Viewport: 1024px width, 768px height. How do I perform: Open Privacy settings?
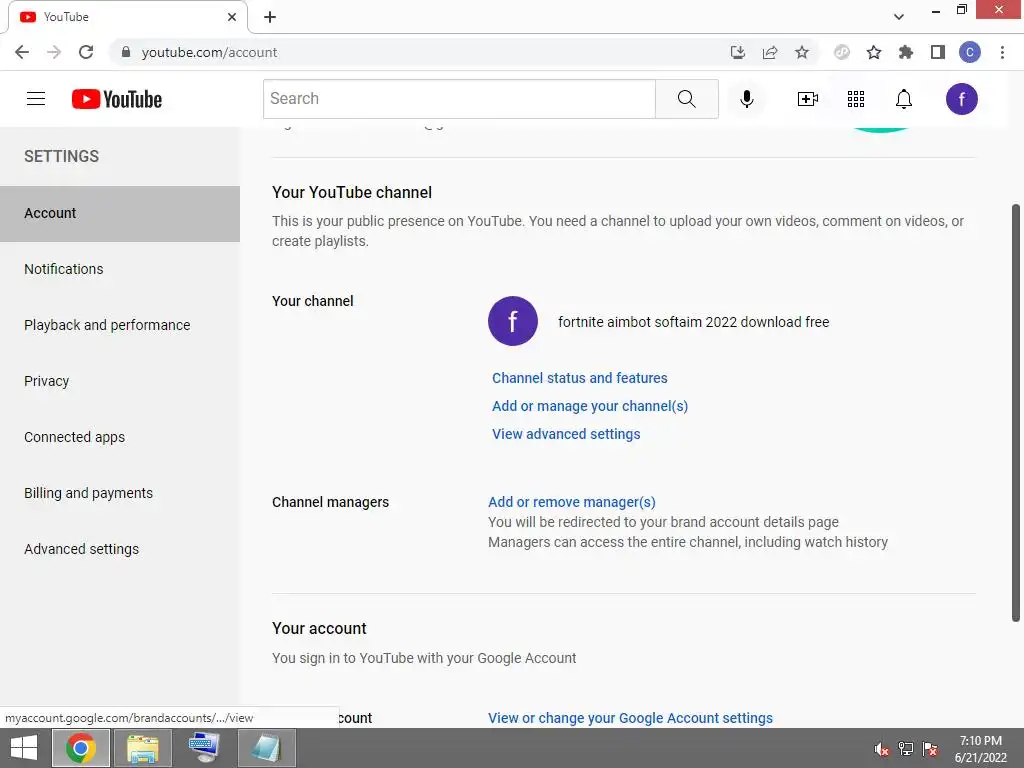pos(120,381)
